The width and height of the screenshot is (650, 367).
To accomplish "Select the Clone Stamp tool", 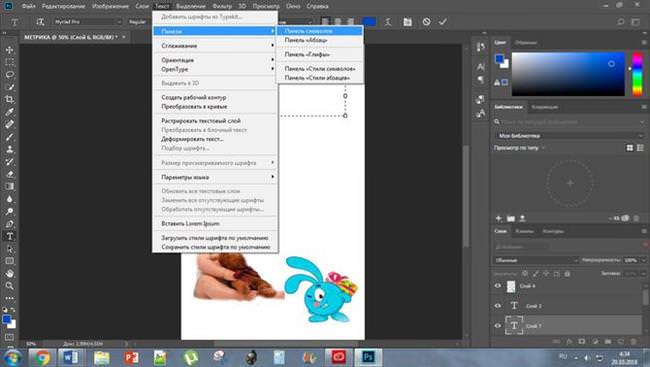I will 10,149.
